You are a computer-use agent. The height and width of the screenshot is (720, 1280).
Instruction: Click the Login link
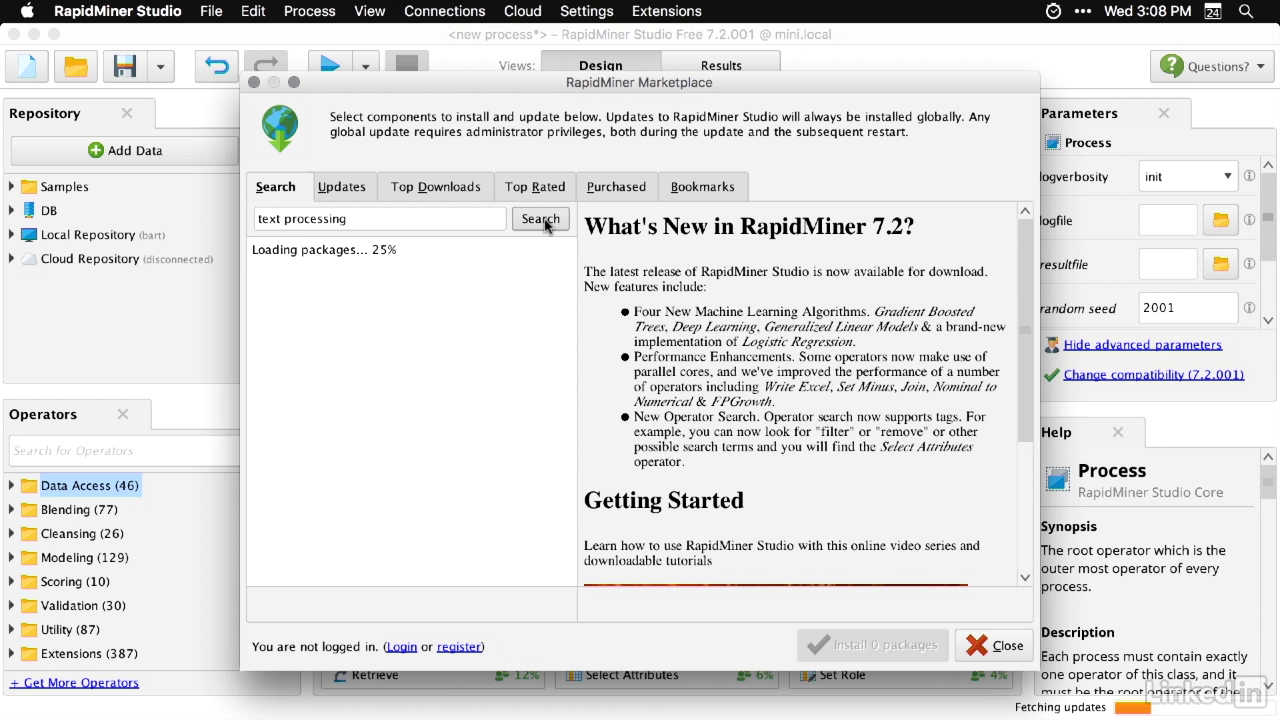click(401, 646)
